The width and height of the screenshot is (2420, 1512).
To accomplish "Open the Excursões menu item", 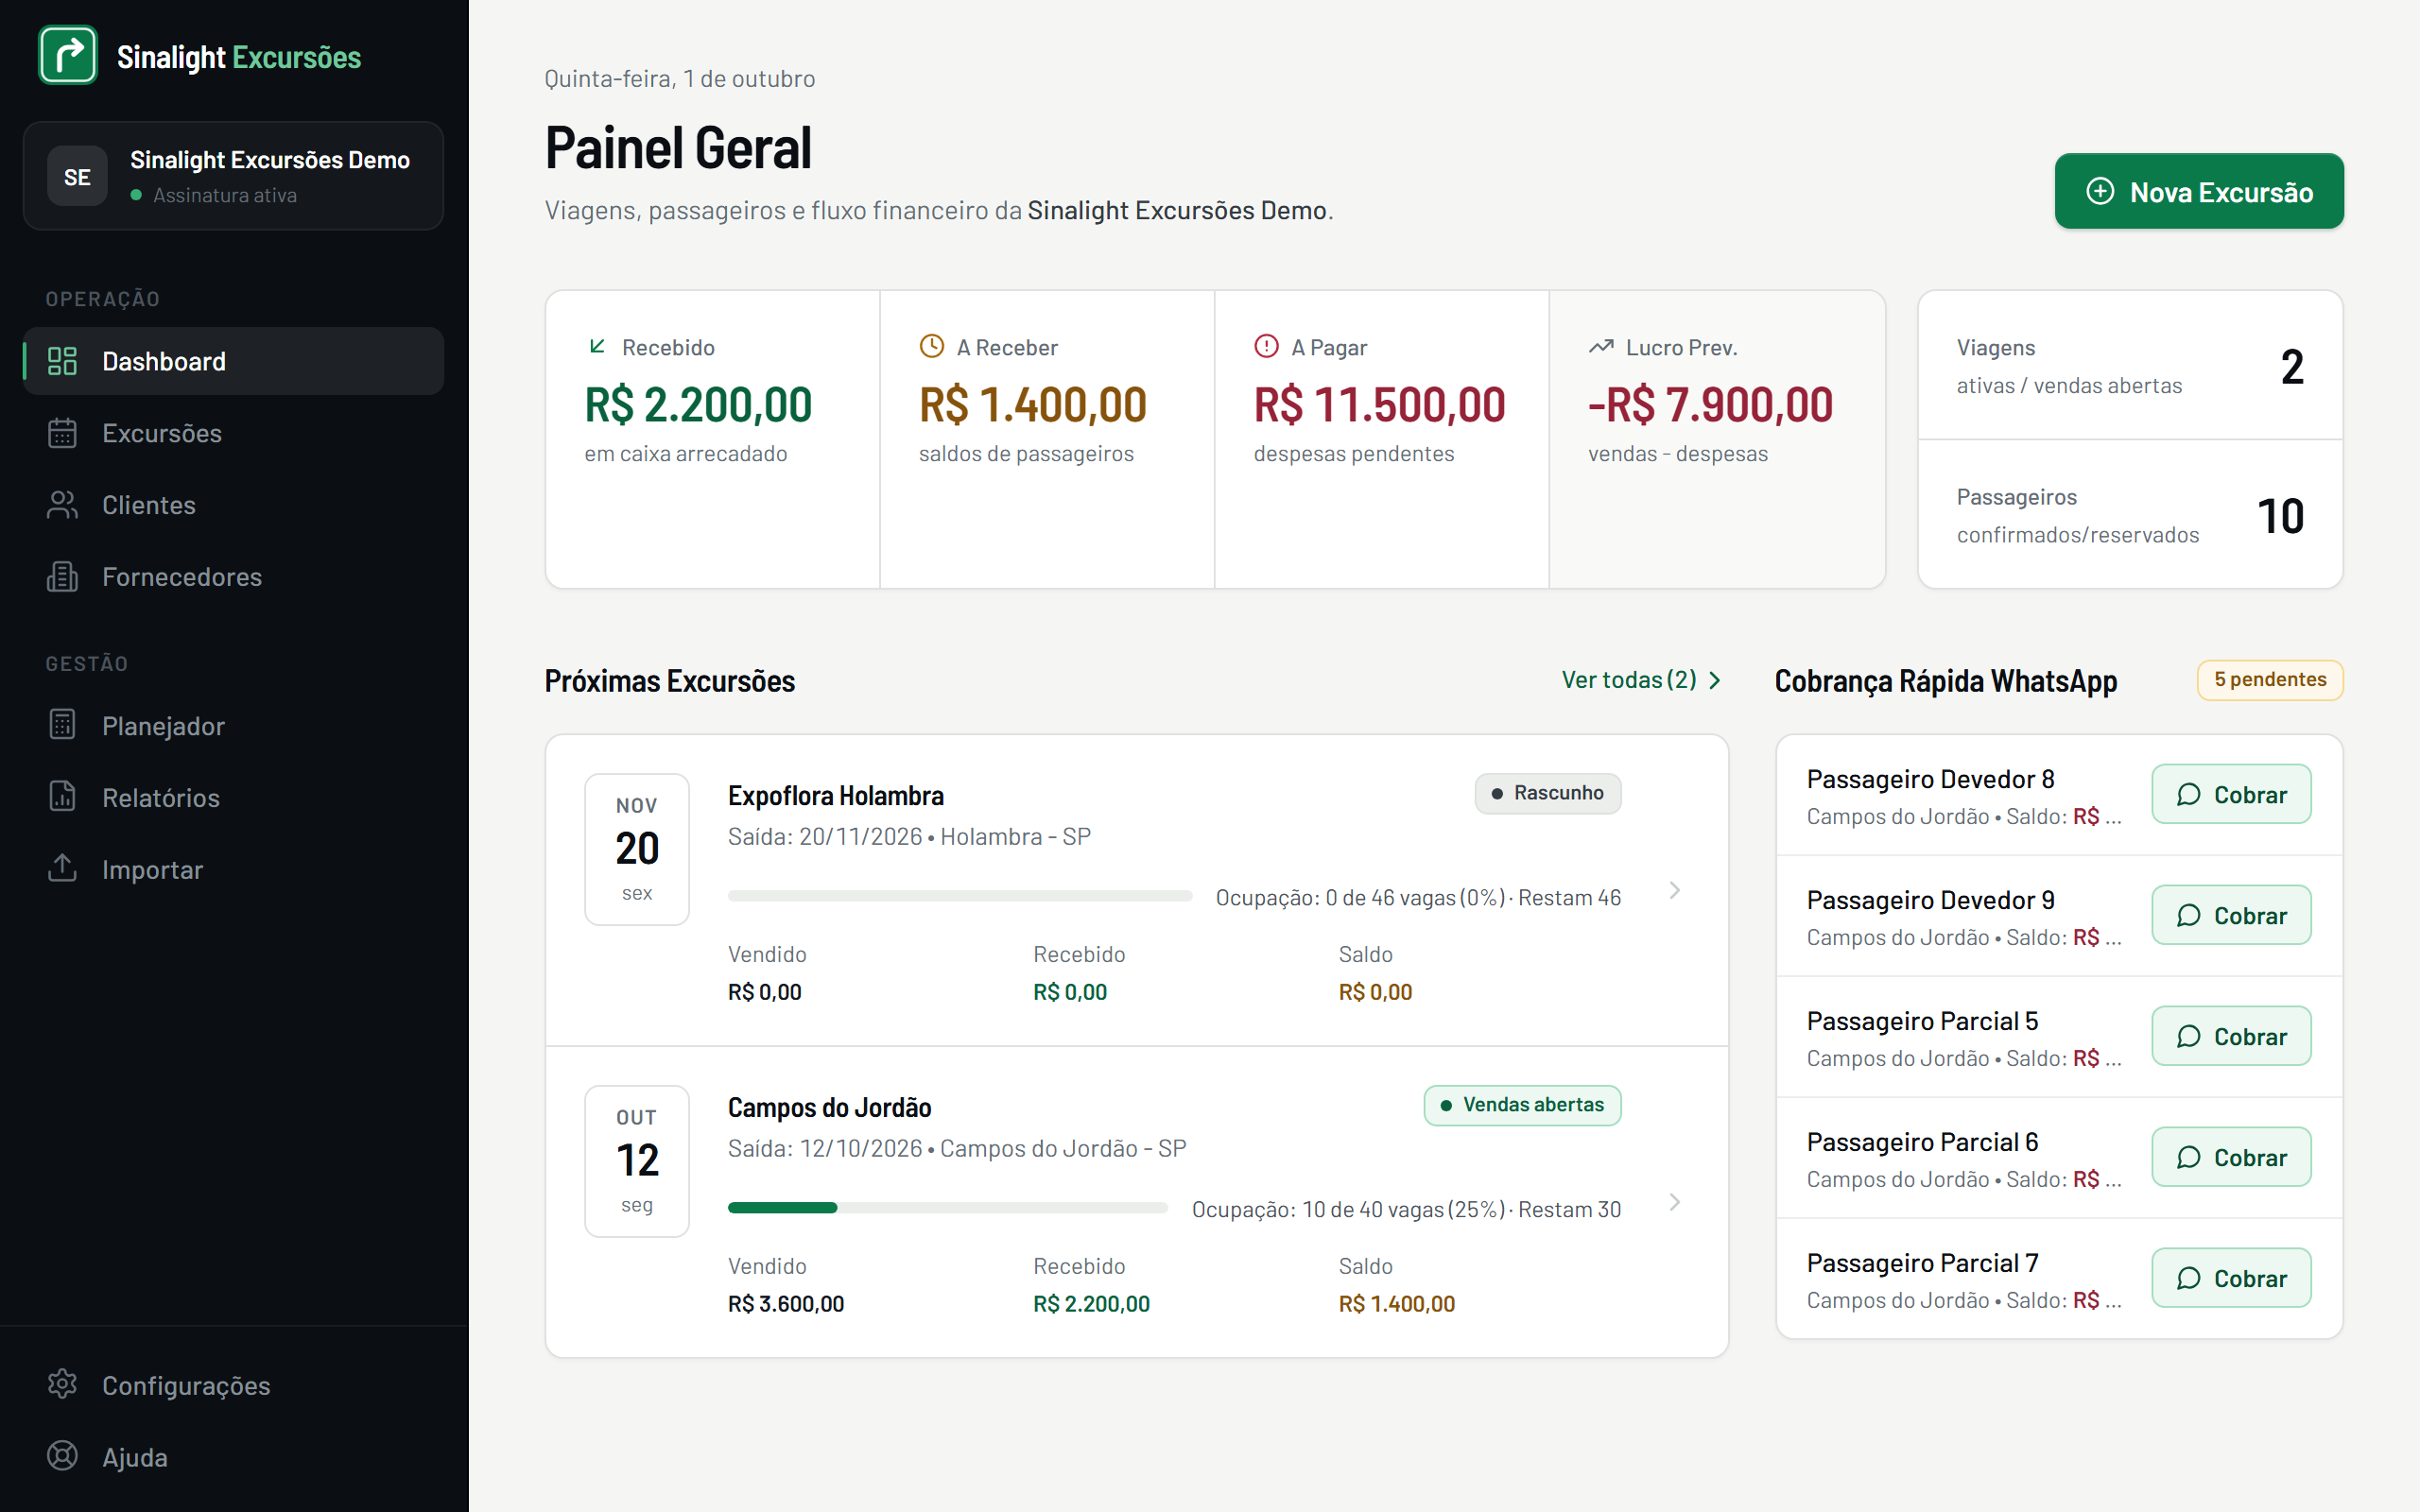I will click(233, 433).
